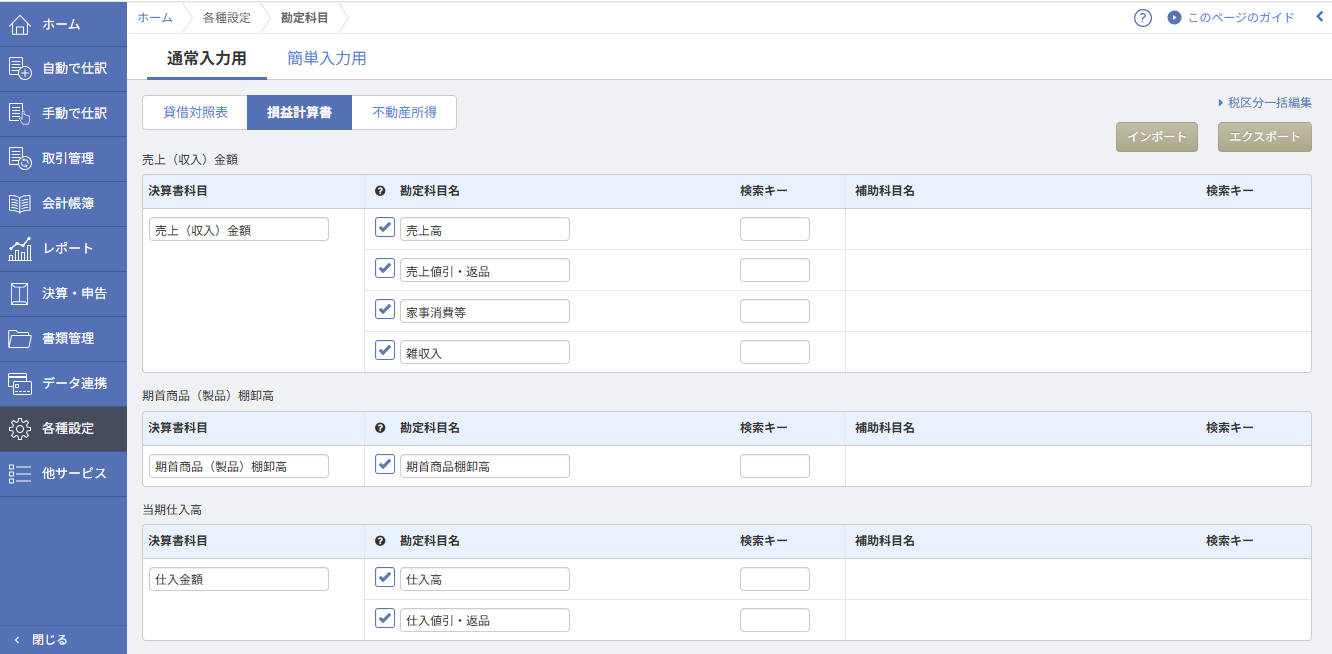Select the 貸借対照表 tab

point(195,113)
